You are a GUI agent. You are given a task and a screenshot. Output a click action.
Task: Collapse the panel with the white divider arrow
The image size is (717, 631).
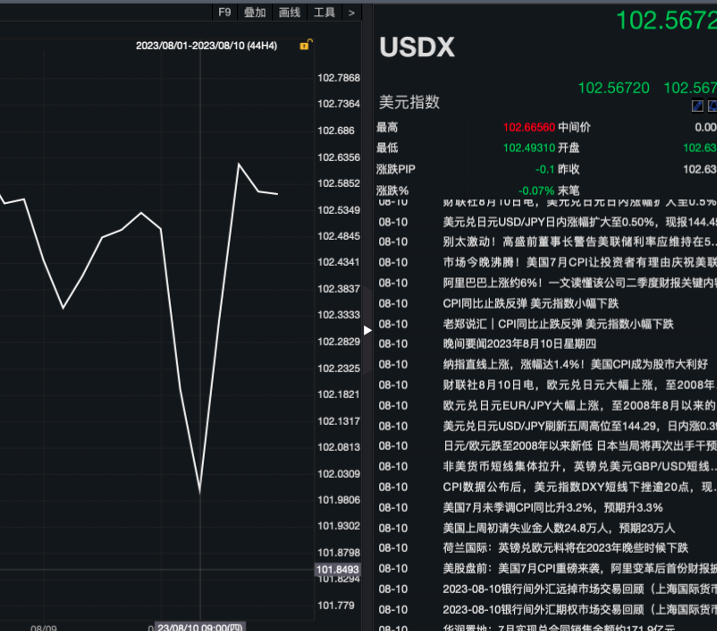pos(367,329)
